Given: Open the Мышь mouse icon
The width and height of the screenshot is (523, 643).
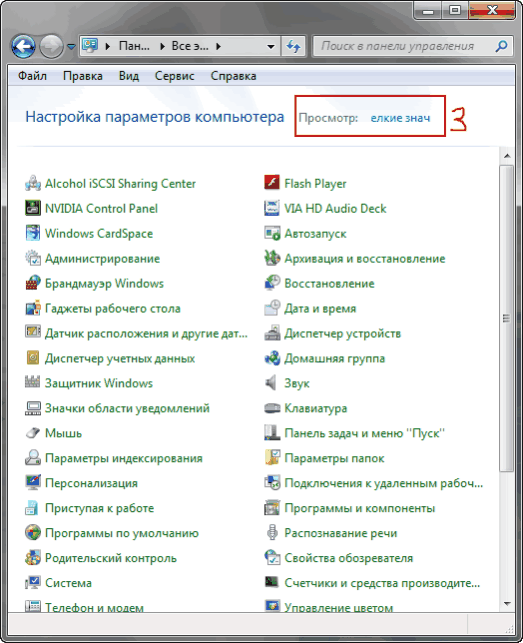Looking at the screenshot, I should [x=33, y=433].
